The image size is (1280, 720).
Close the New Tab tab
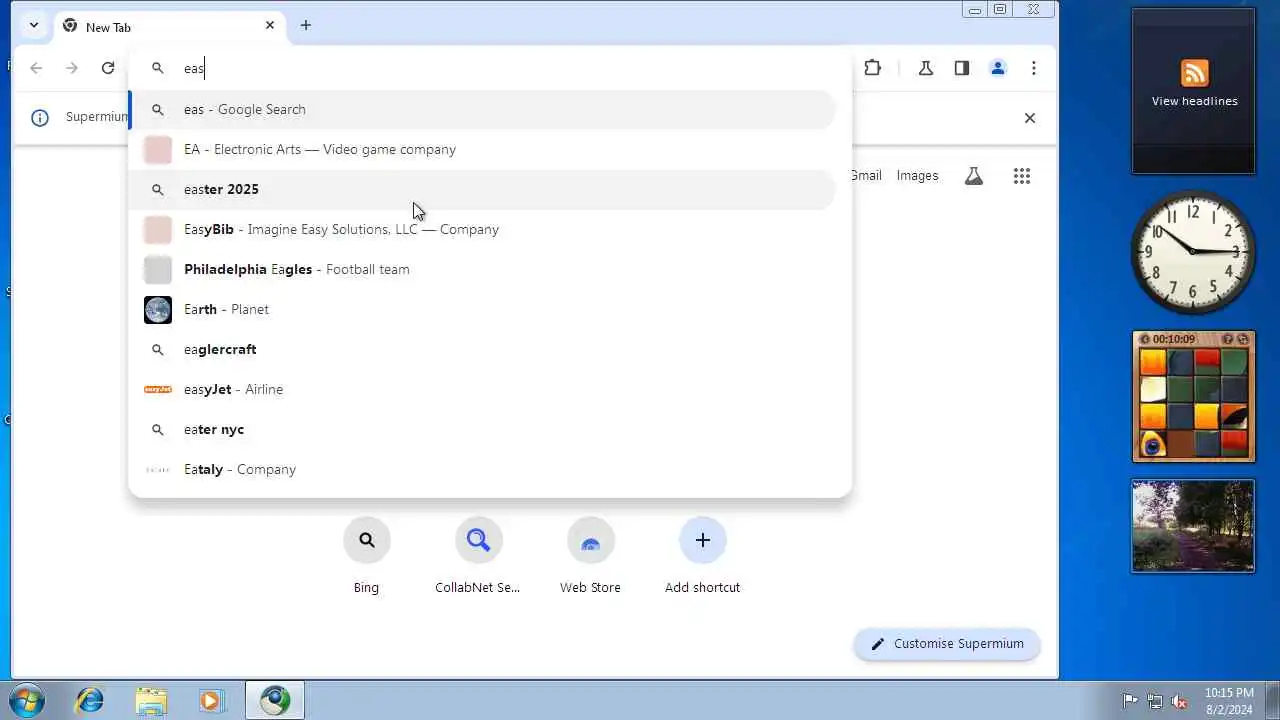point(270,25)
